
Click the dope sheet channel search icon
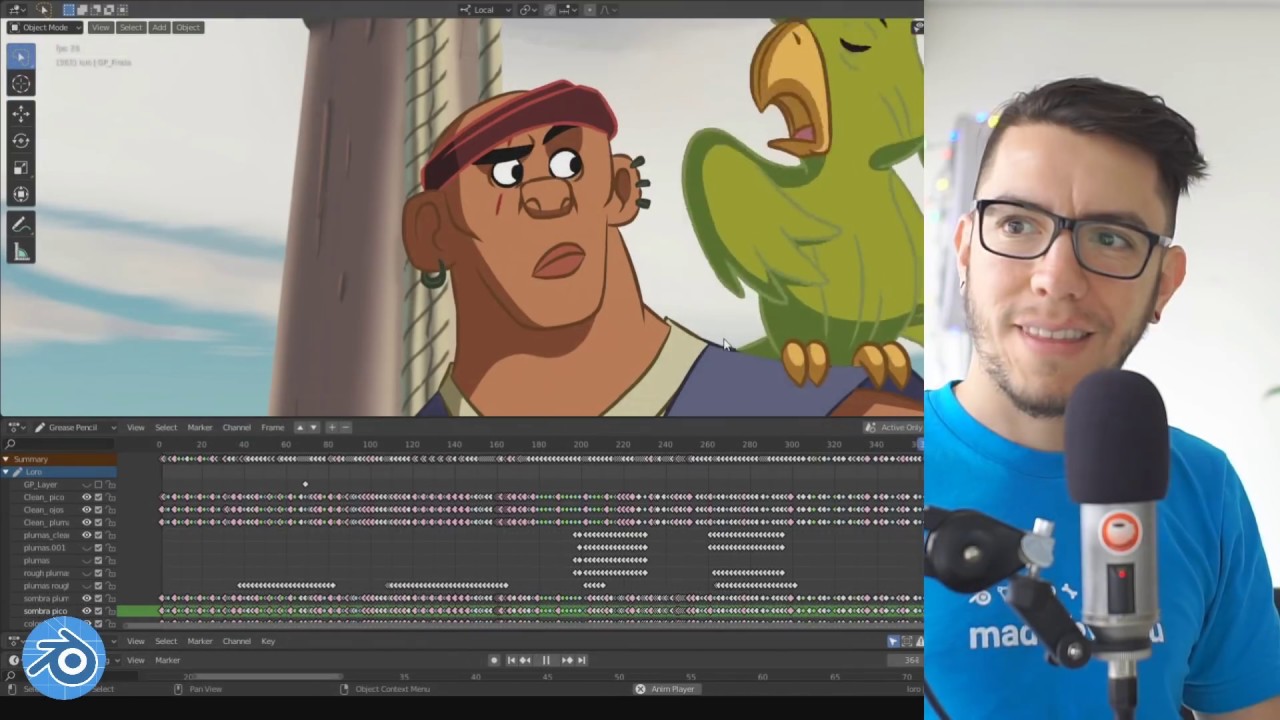pyautogui.click(x=10, y=444)
